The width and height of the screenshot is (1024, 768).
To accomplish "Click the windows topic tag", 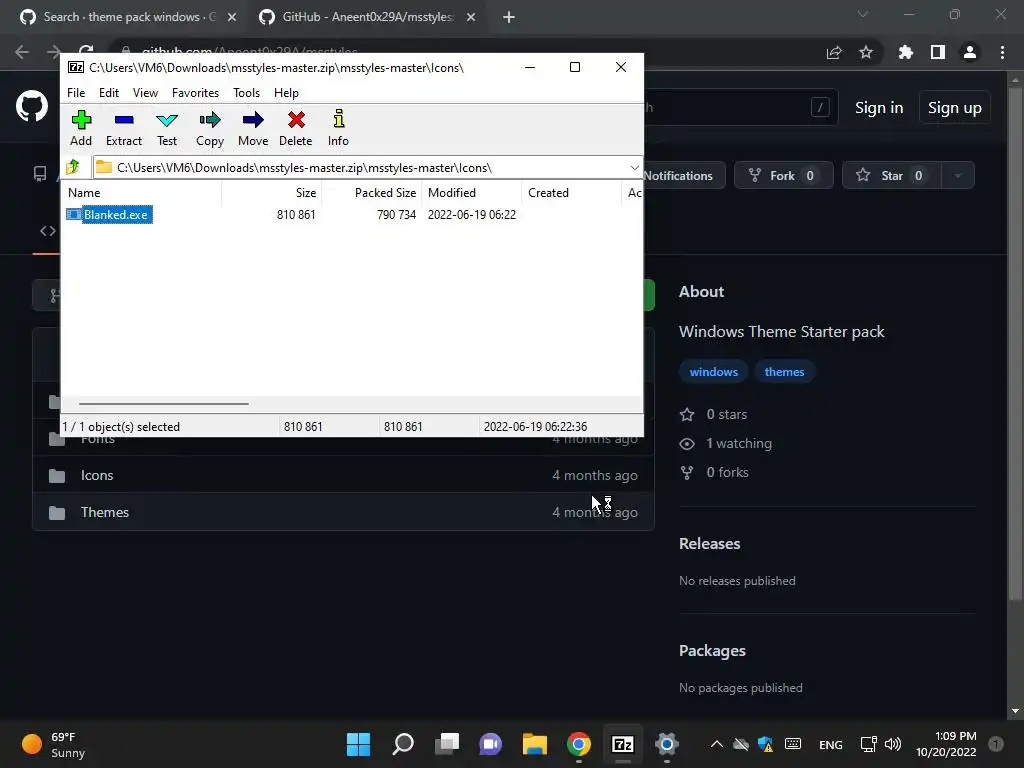I will click(714, 372).
